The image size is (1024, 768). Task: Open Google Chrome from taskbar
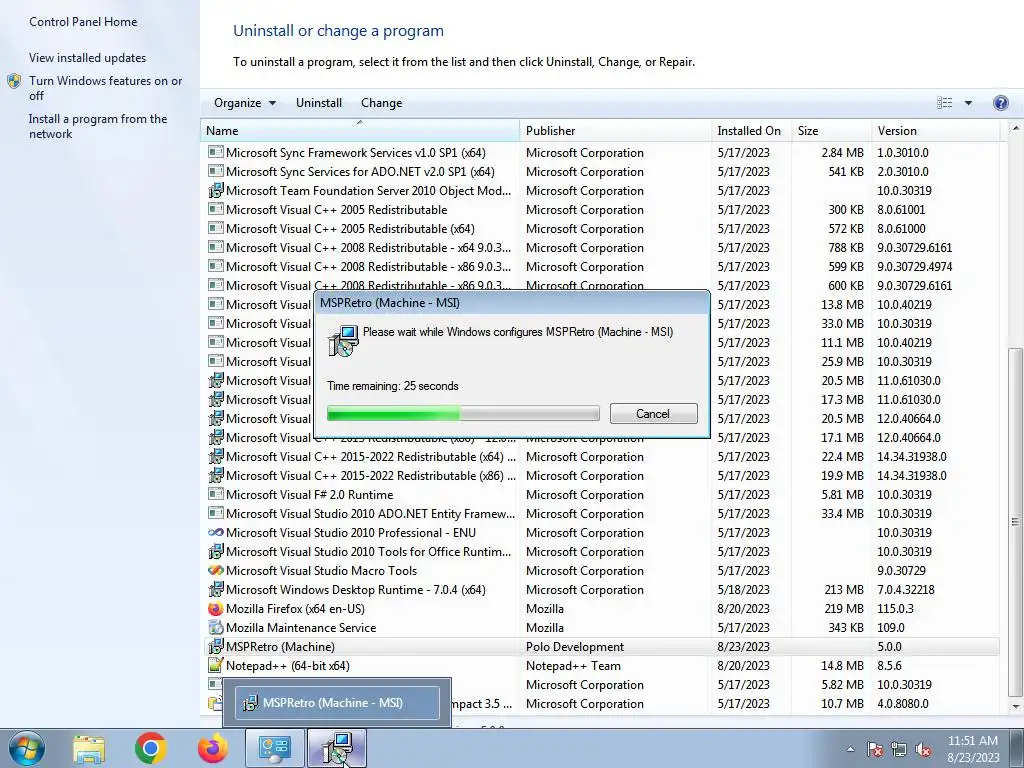pyautogui.click(x=150, y=748)
